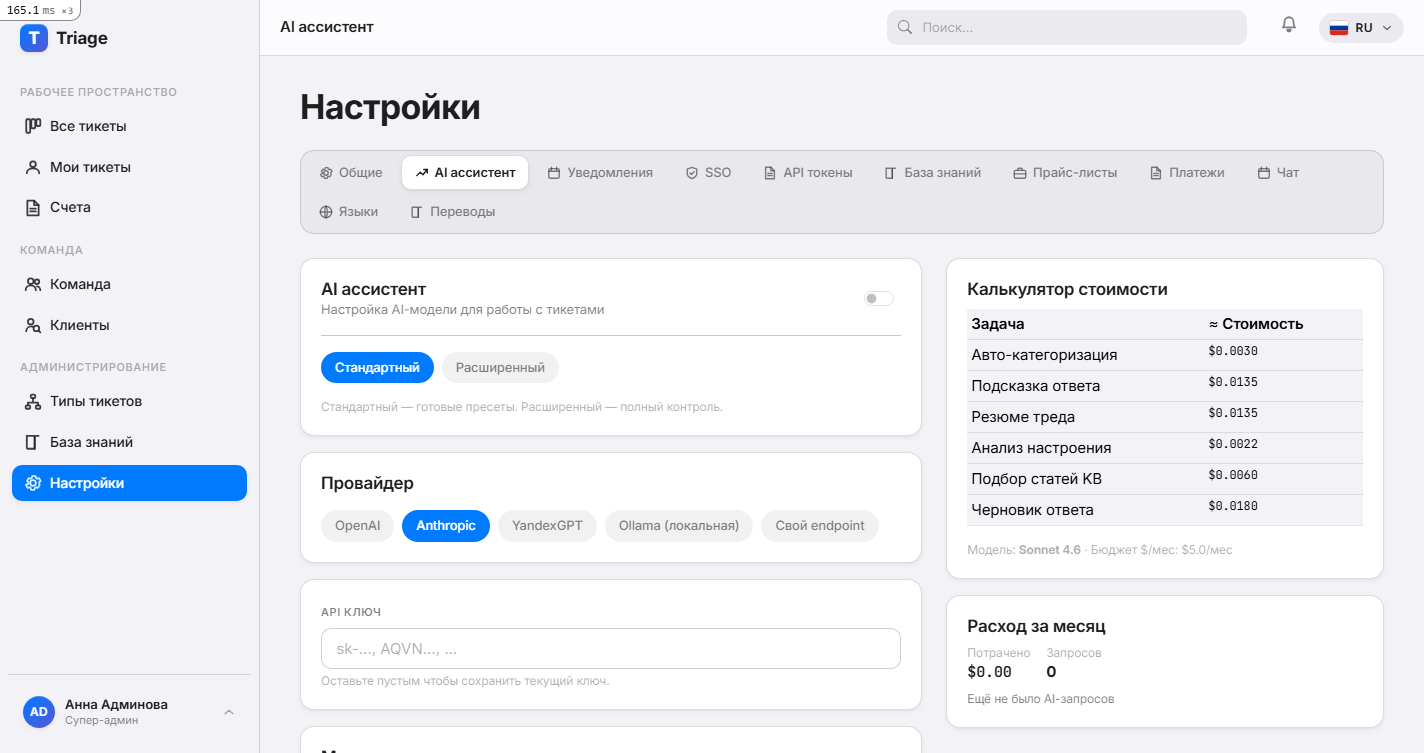Choose OpenAI as provider

click(x=358, y=525)
